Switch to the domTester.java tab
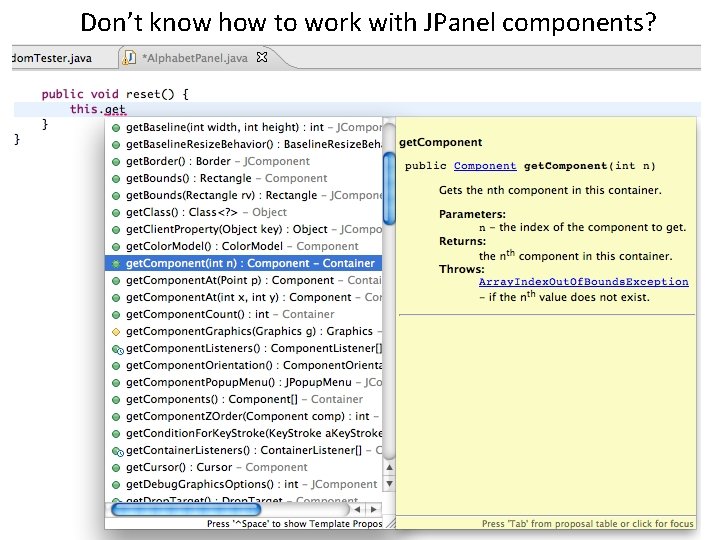This screenshot has height=540, width=720. click(x=51, y=58)
